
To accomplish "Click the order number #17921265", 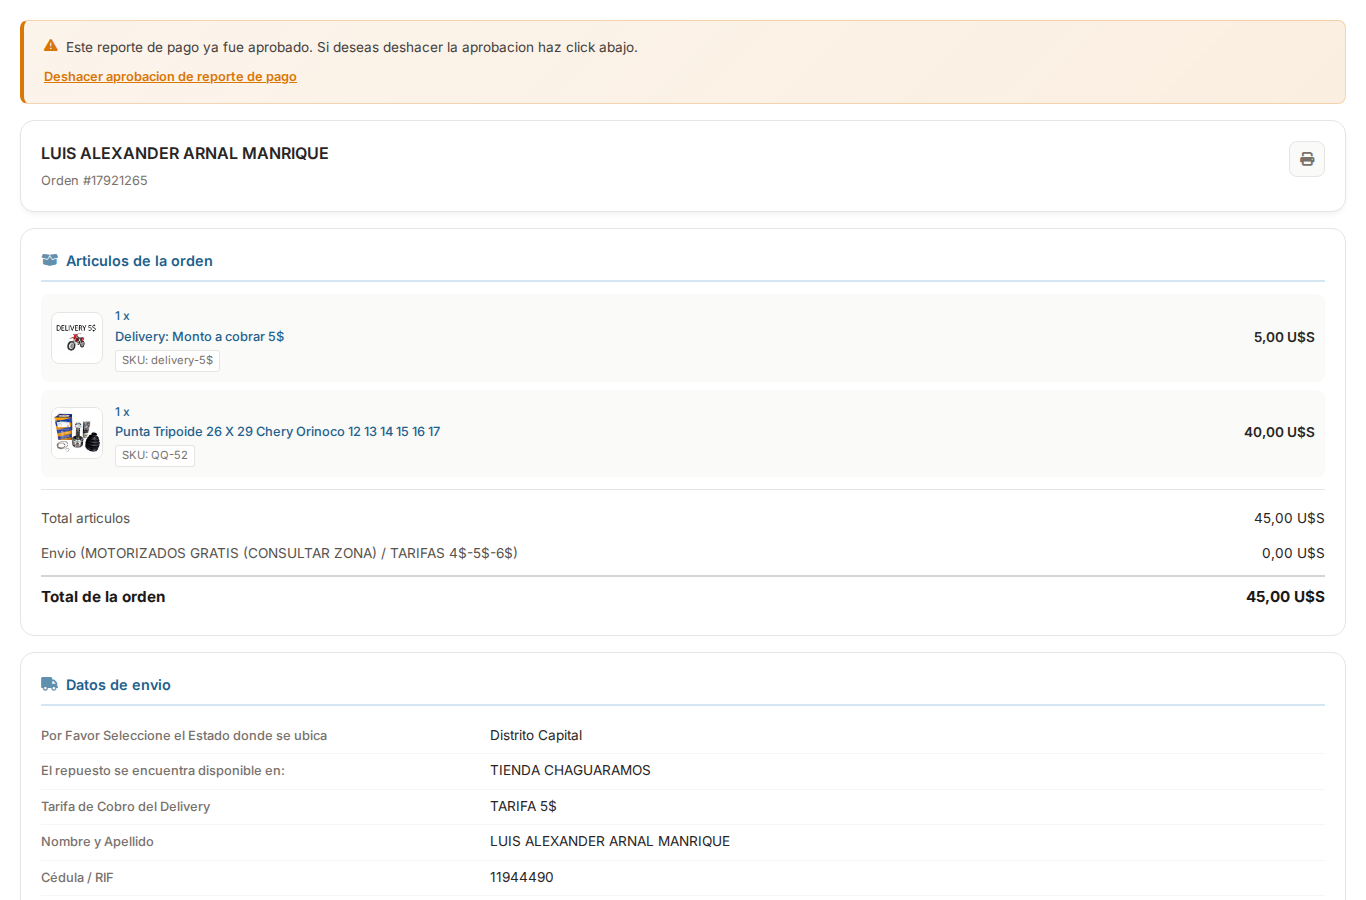I will pos(93,180).
